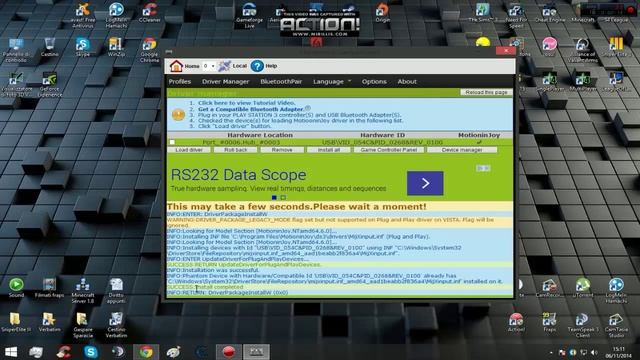The width and height of the screenshot is (640, 360).
Task: Click the blue Help question mark icon
Action: (257, 66)
